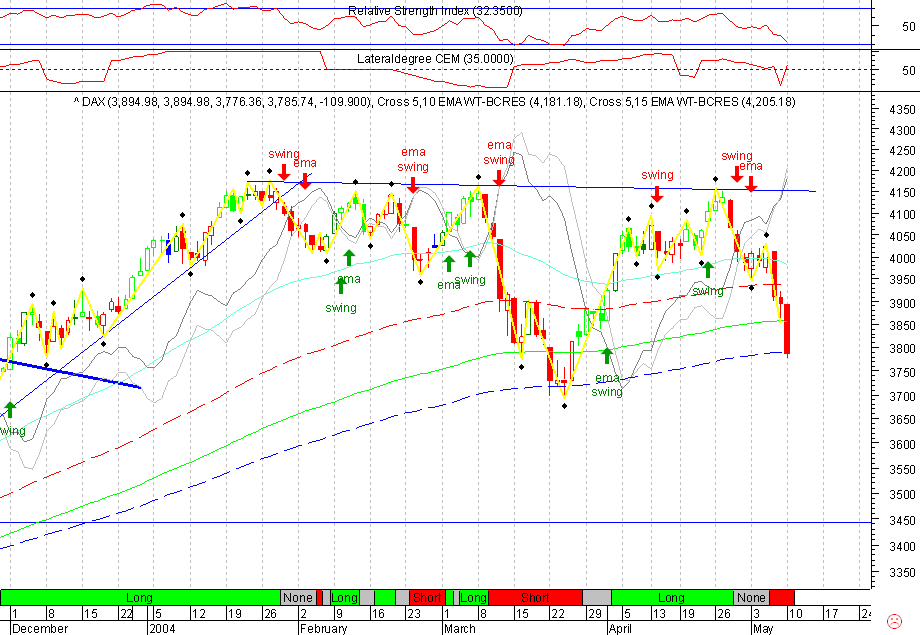Toggle the gray None segment before February
This screenshot has width=920, height=635.
pos(298,597)
